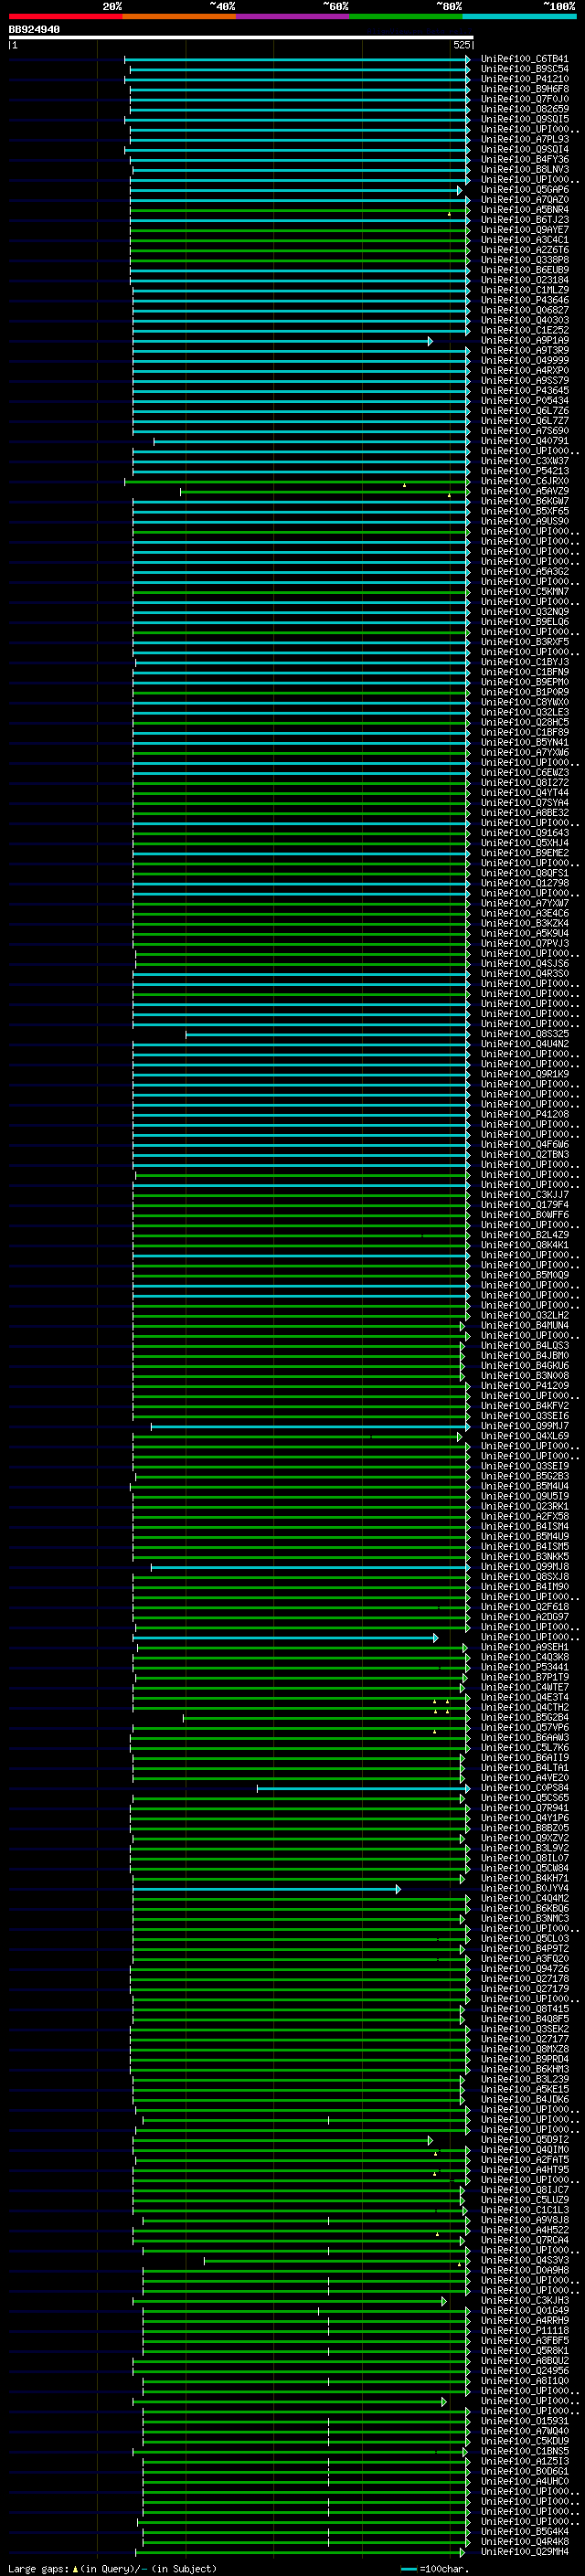Select the UniRef100_Q40791 label
Viewport: 585px width, 2576px height.
[x=525, y=441]
